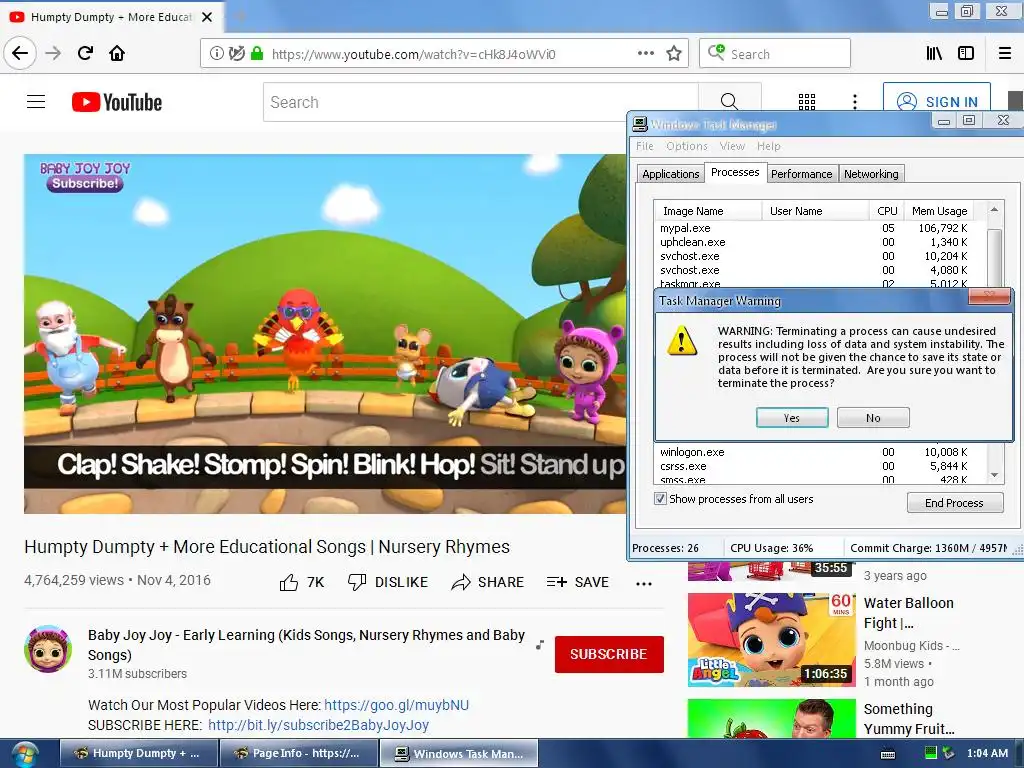Screen dimensions: 1024x768
Task: Sort processes by User Name column
Action: click(x=816, y=211)
